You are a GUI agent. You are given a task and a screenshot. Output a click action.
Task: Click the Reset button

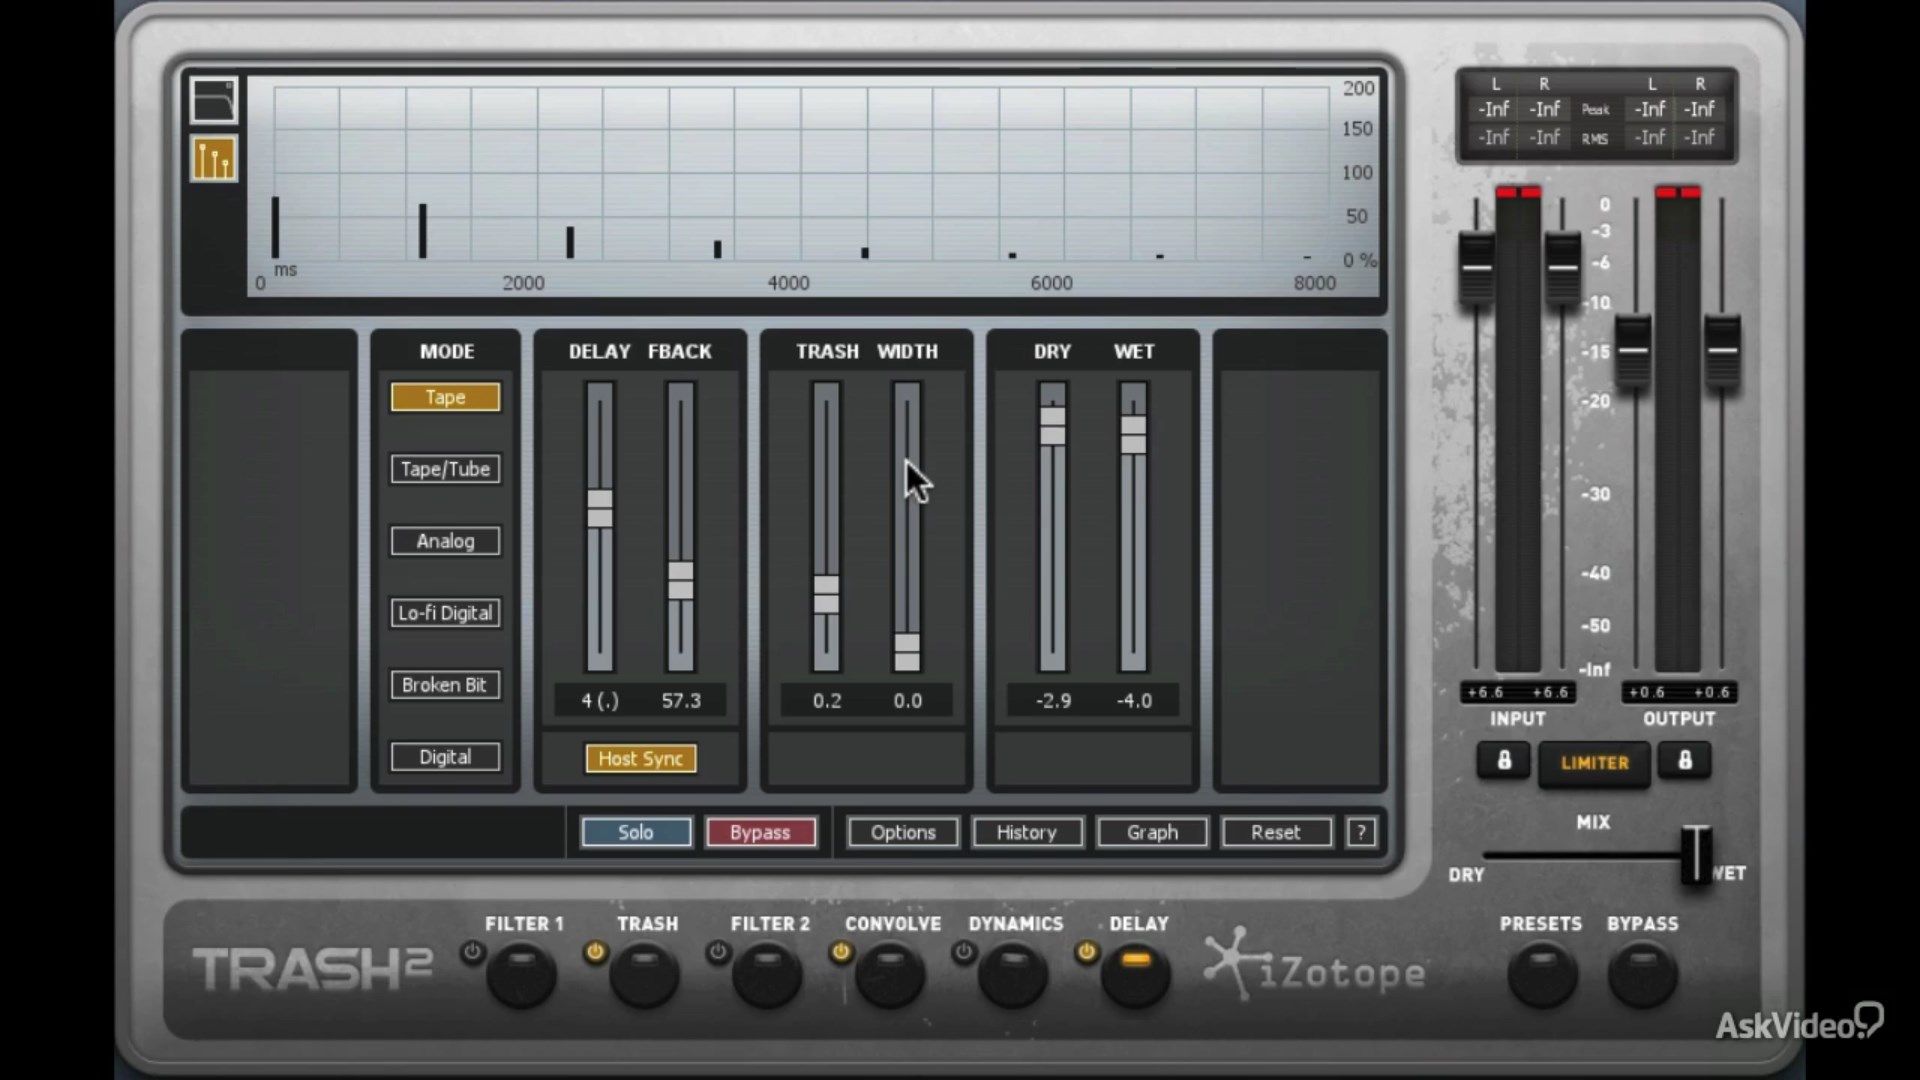(x=1275, y=832)
